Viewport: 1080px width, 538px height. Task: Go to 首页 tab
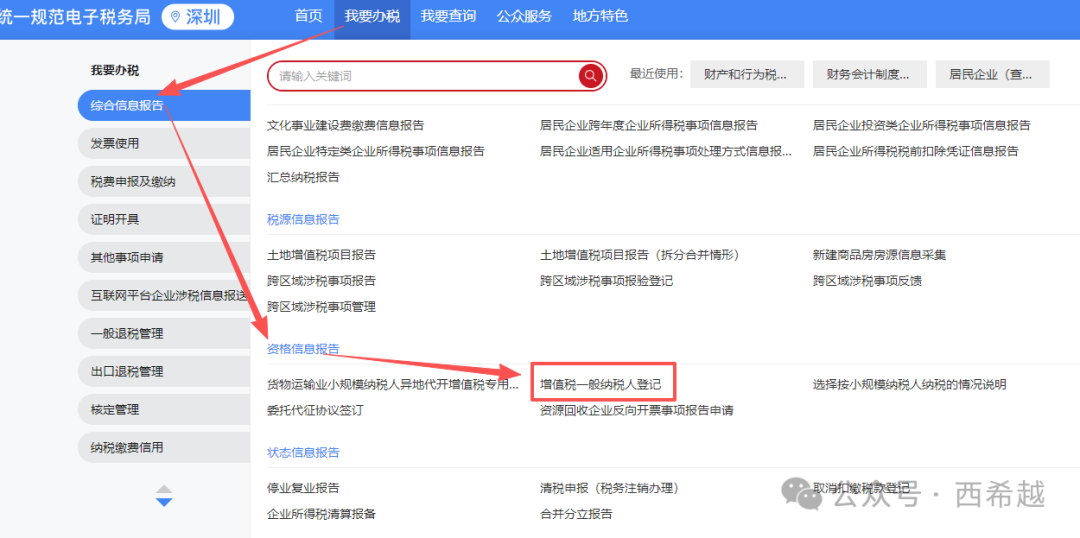click(x=309, y=16)
